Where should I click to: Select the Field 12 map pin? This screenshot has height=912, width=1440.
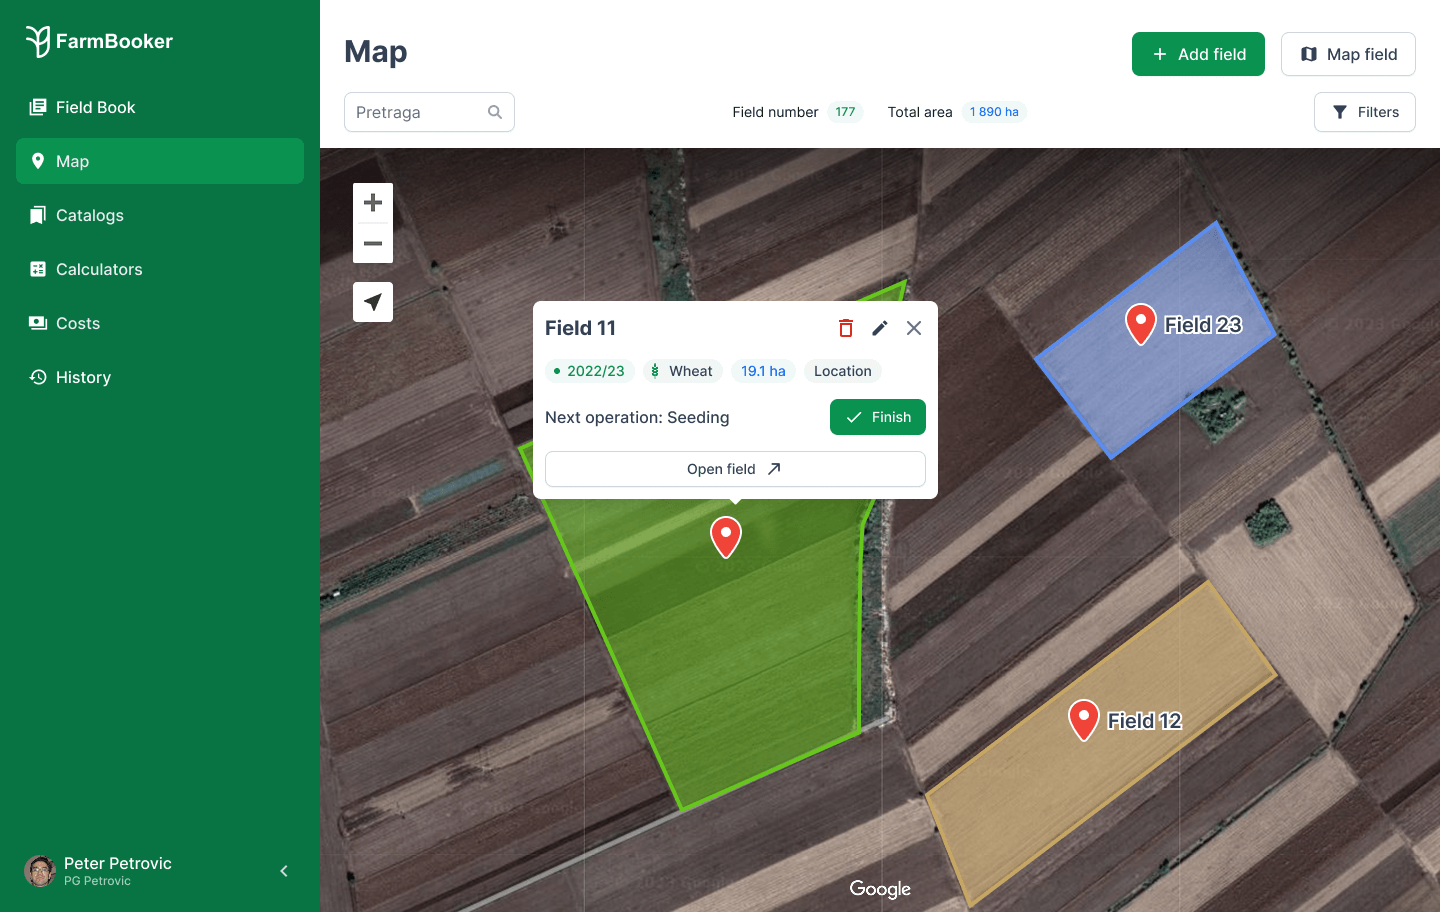pyautogui.click(x=1083, y=719)
